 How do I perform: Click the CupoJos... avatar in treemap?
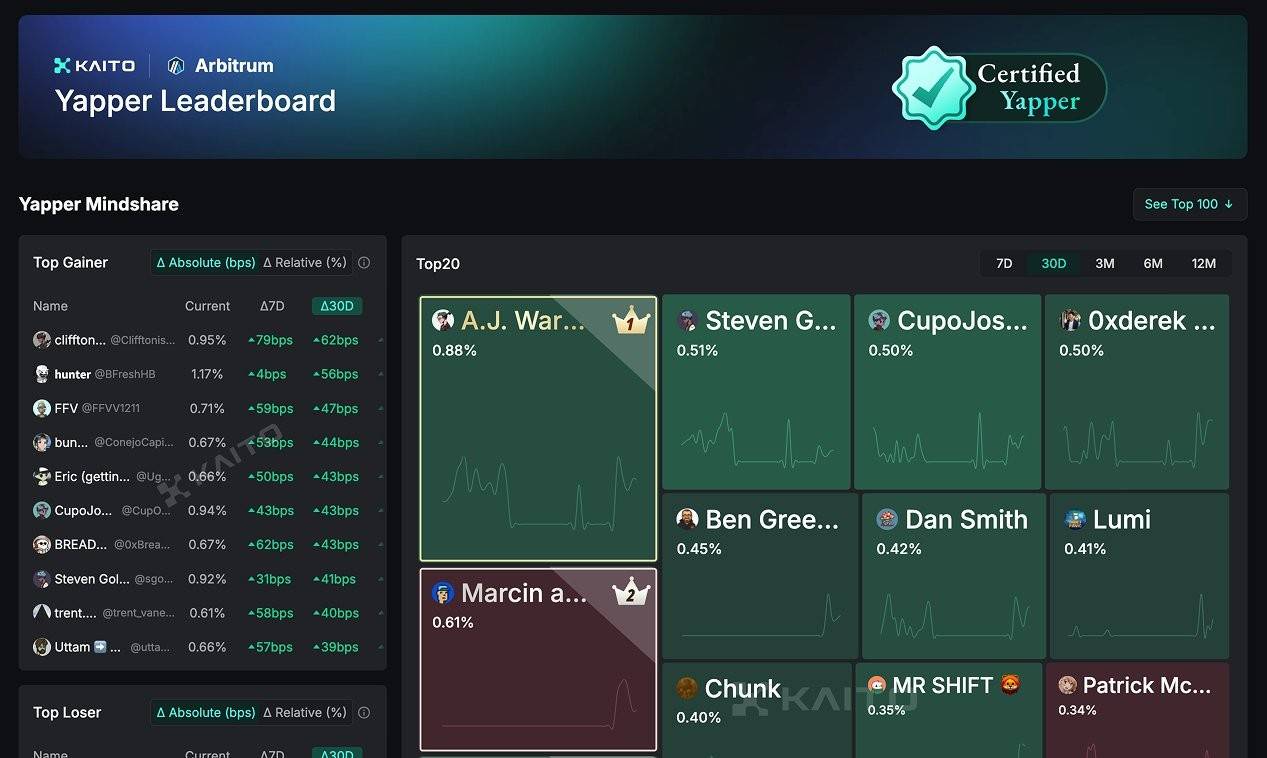click(x=879, y=320)
